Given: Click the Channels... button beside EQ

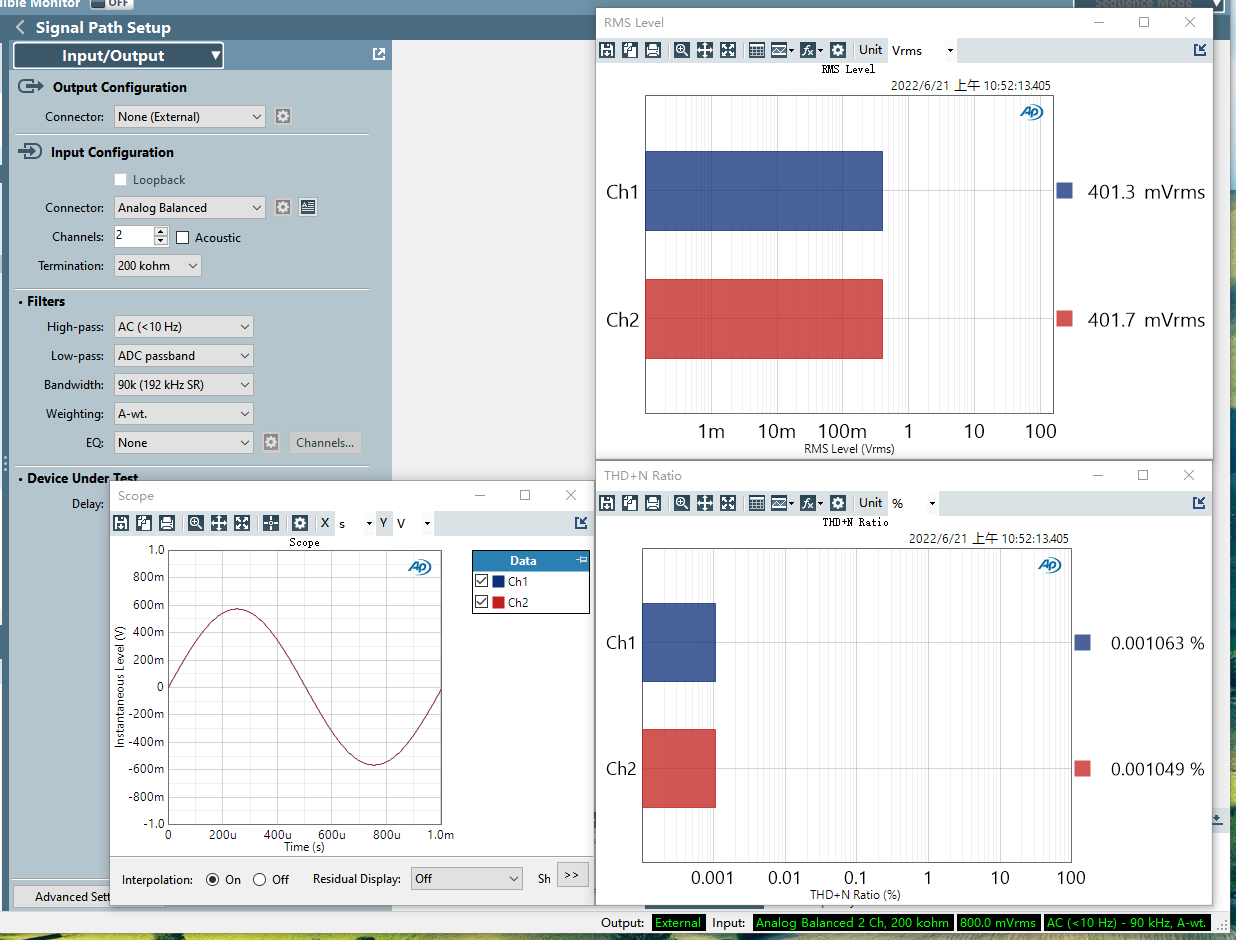Looking at the screenshot, I should (325, 443).
